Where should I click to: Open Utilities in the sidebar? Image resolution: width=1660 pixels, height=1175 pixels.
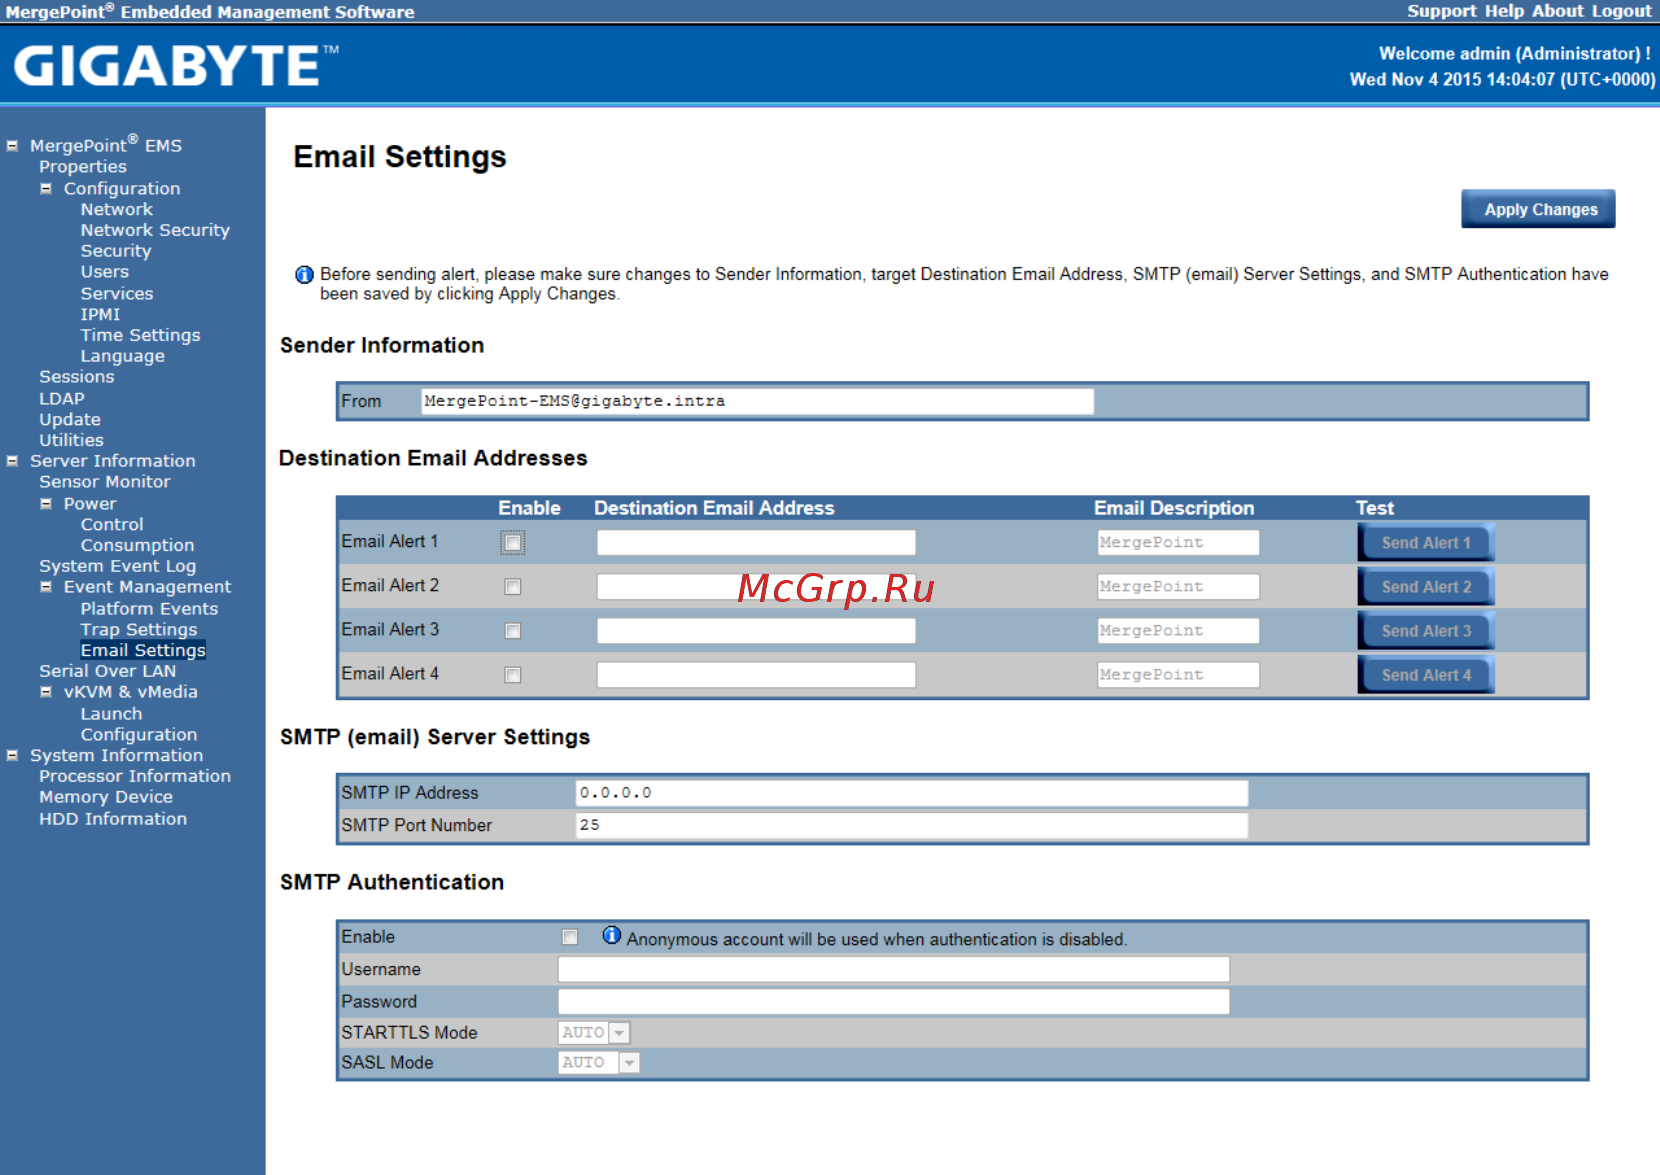click(x=71, y=441)
